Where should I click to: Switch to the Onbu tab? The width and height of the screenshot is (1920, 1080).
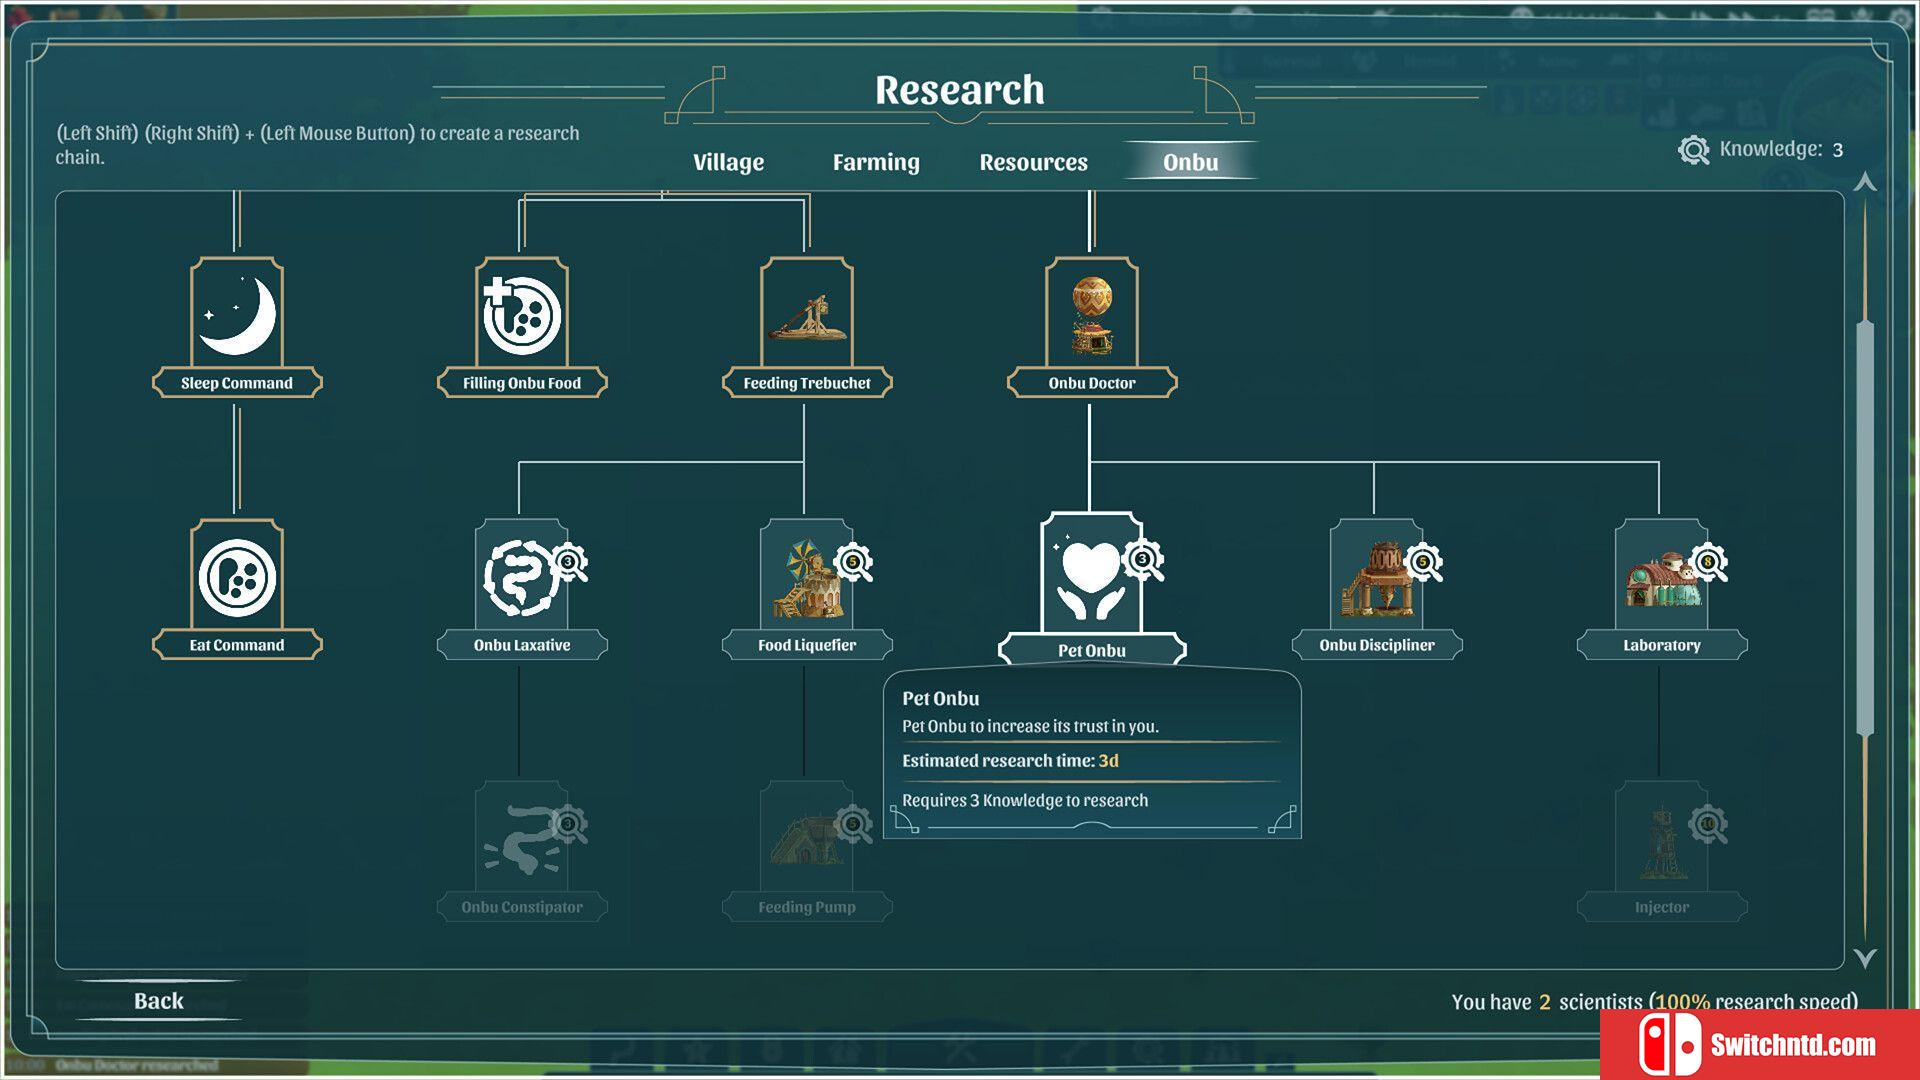coord(1190,162)
